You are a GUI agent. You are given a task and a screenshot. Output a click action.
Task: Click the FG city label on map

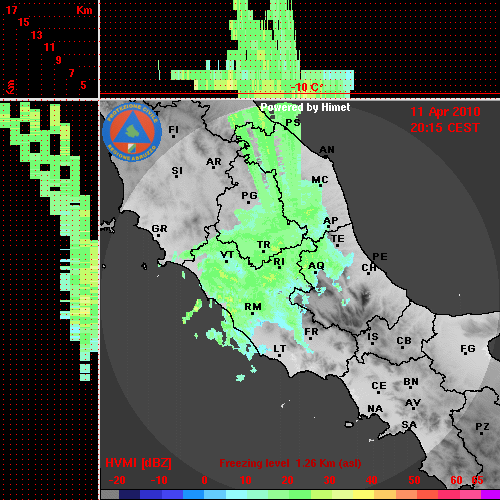[x=468, y=349]
